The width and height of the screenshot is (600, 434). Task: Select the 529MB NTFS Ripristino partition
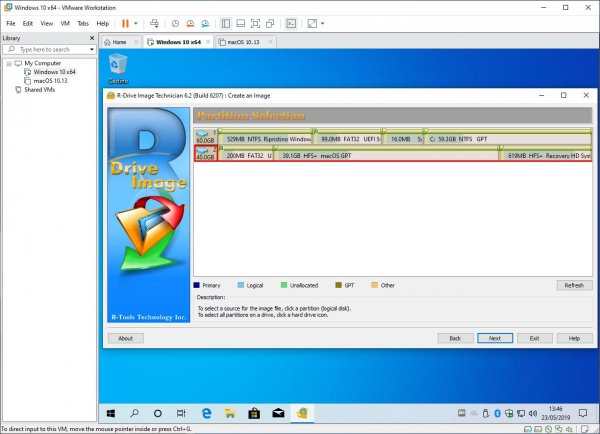pyautogui.click(x=266, y=137)
